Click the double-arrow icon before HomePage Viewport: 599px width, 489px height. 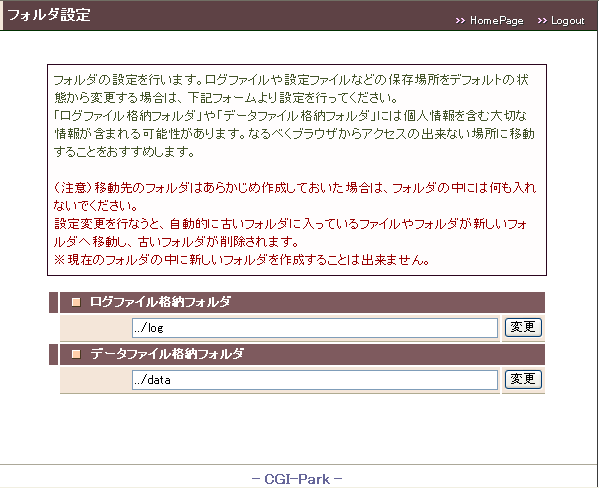pyautogui.click(x=460, y=21)
